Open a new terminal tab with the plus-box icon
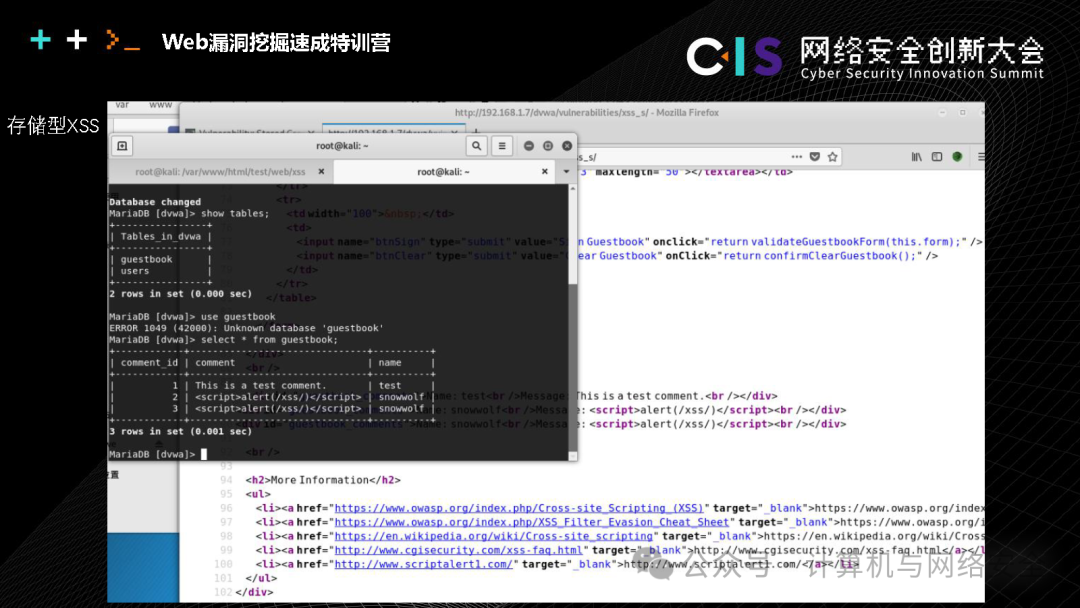Screen dimensions: 1080x608 click(122, 146)
